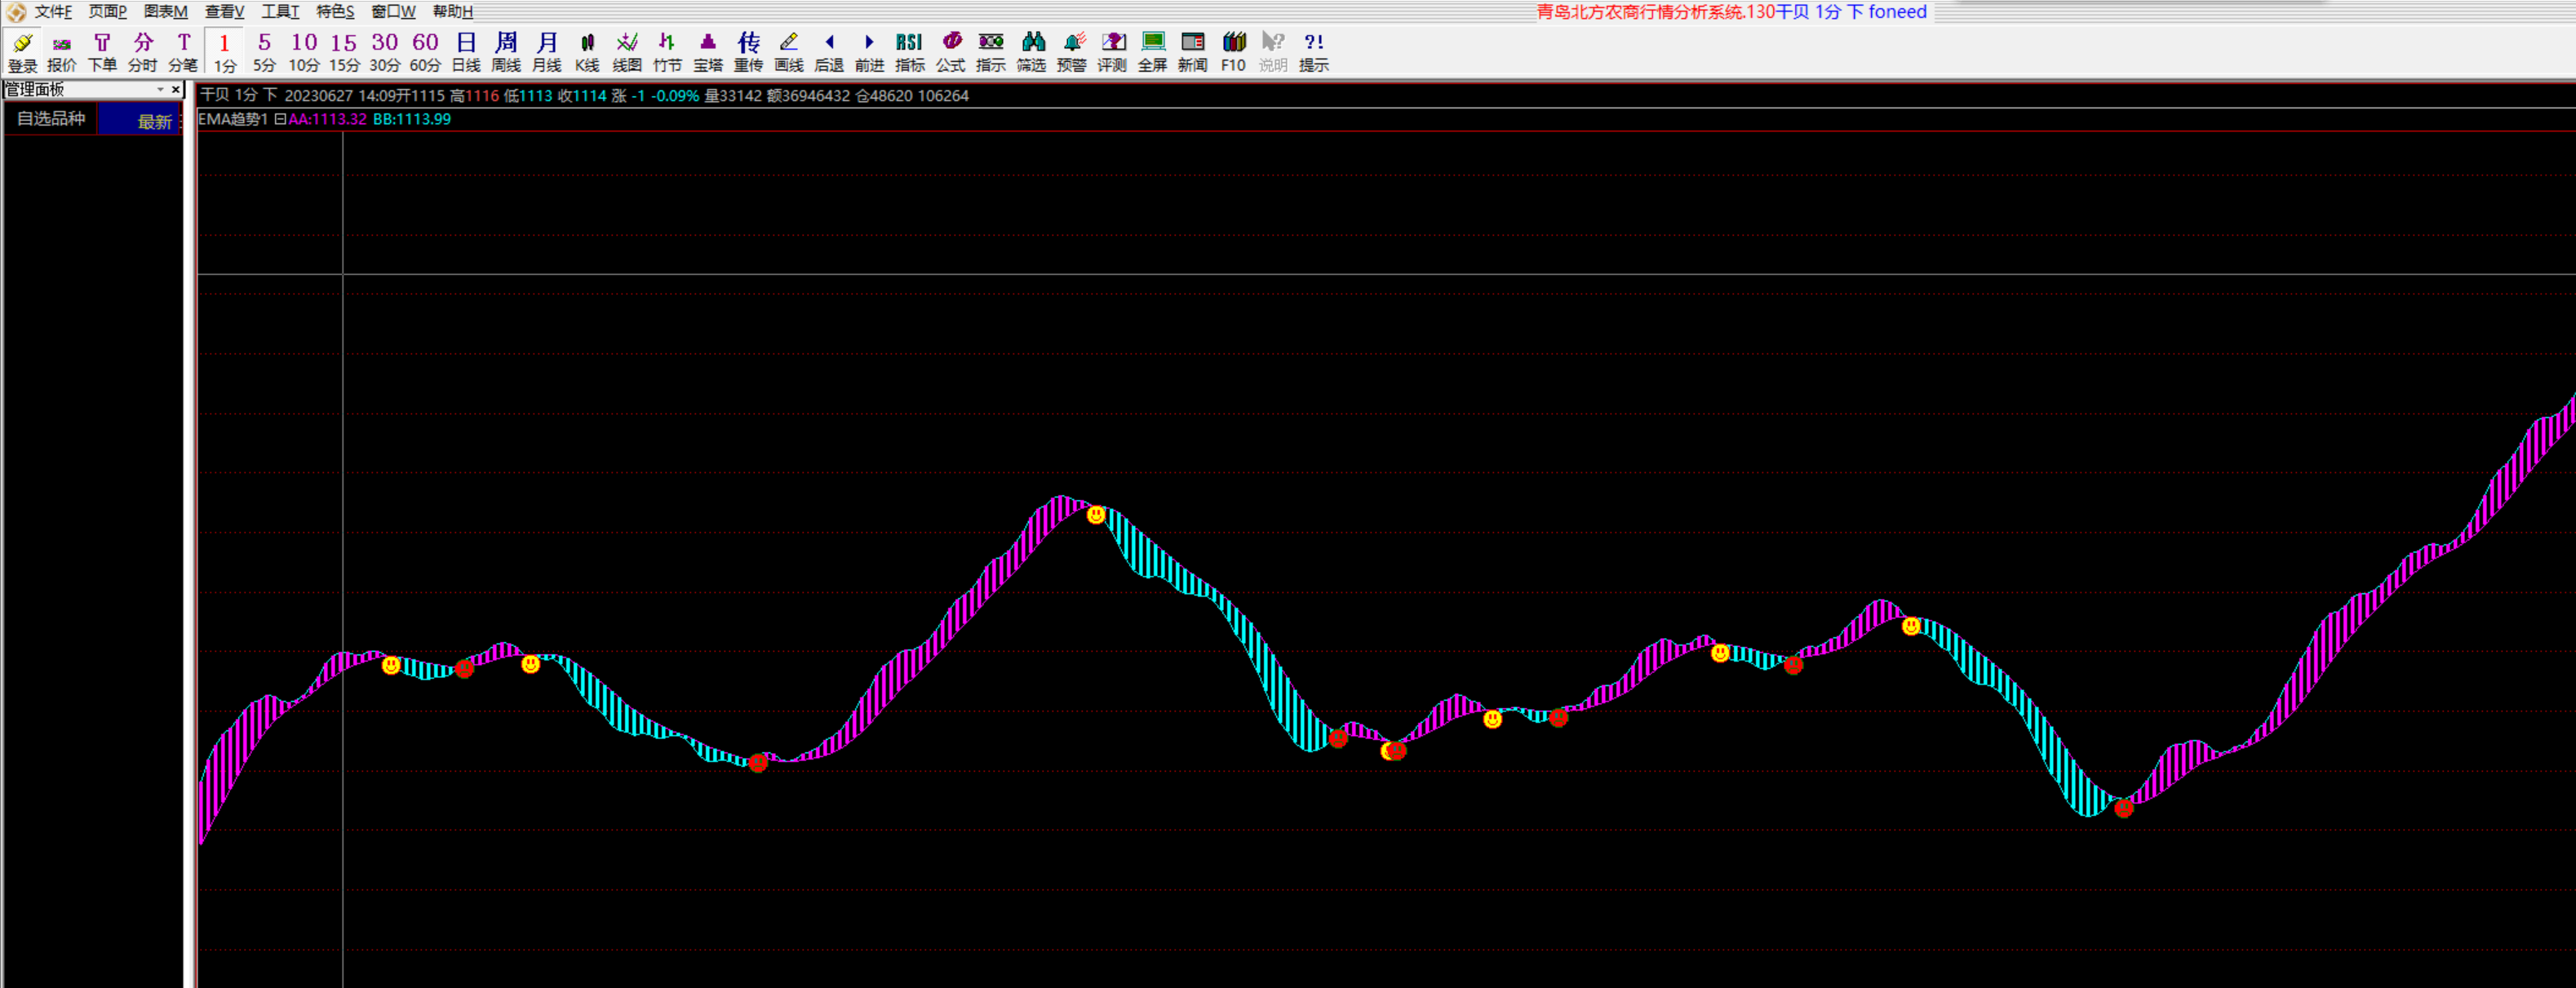The image size is (2576, 988).
Task: Click the 最新 column header
Action: [x=154, y=121]
